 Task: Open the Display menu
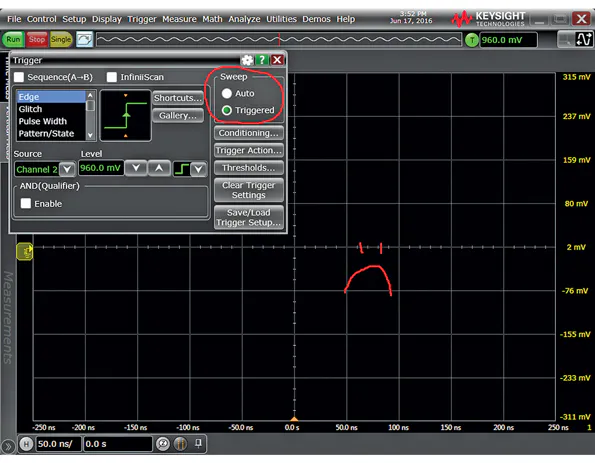coord(107,19)
